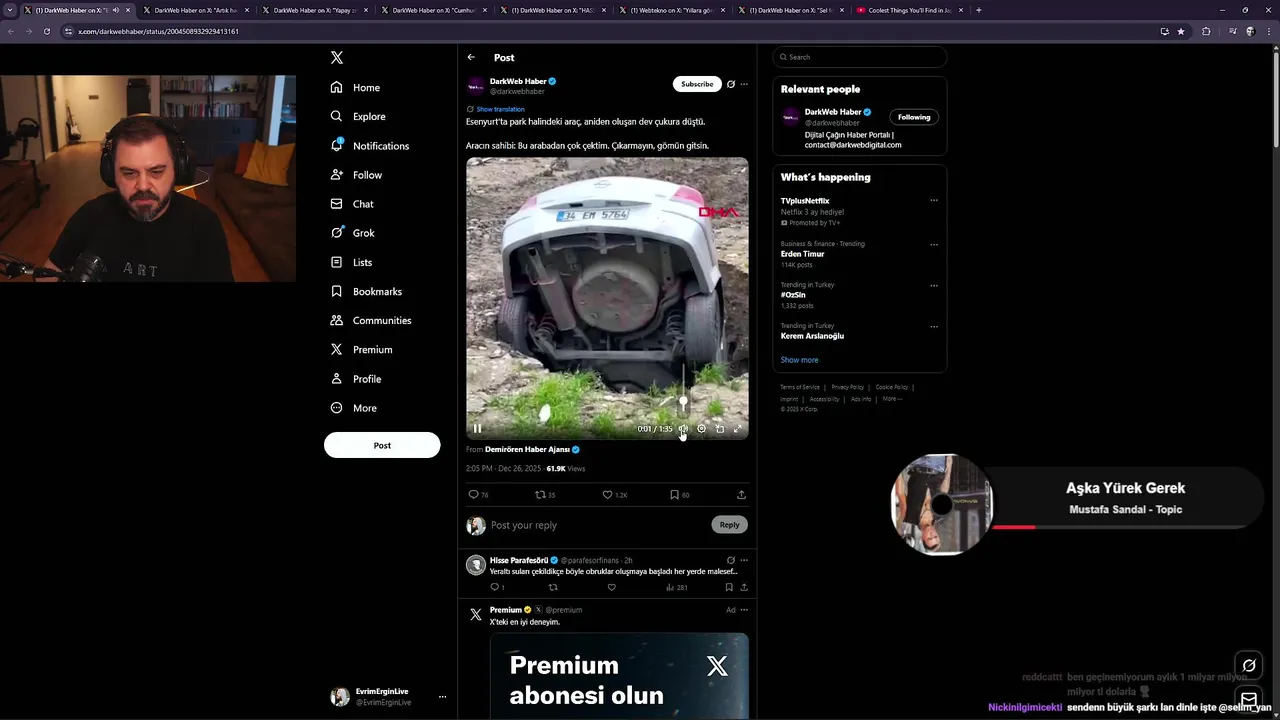Open Terms of Service footer link
The image size is (1280, 720).
800,387
